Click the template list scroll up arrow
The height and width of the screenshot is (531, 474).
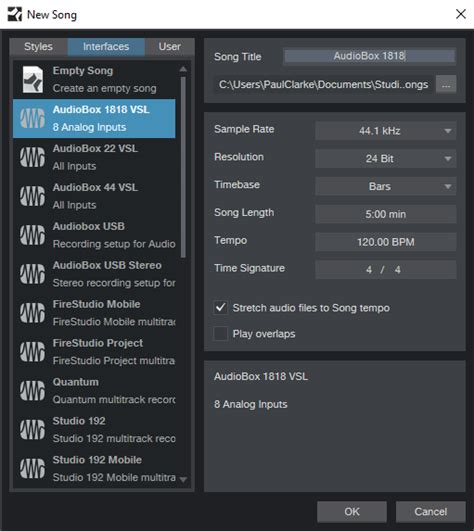point(183,69)
